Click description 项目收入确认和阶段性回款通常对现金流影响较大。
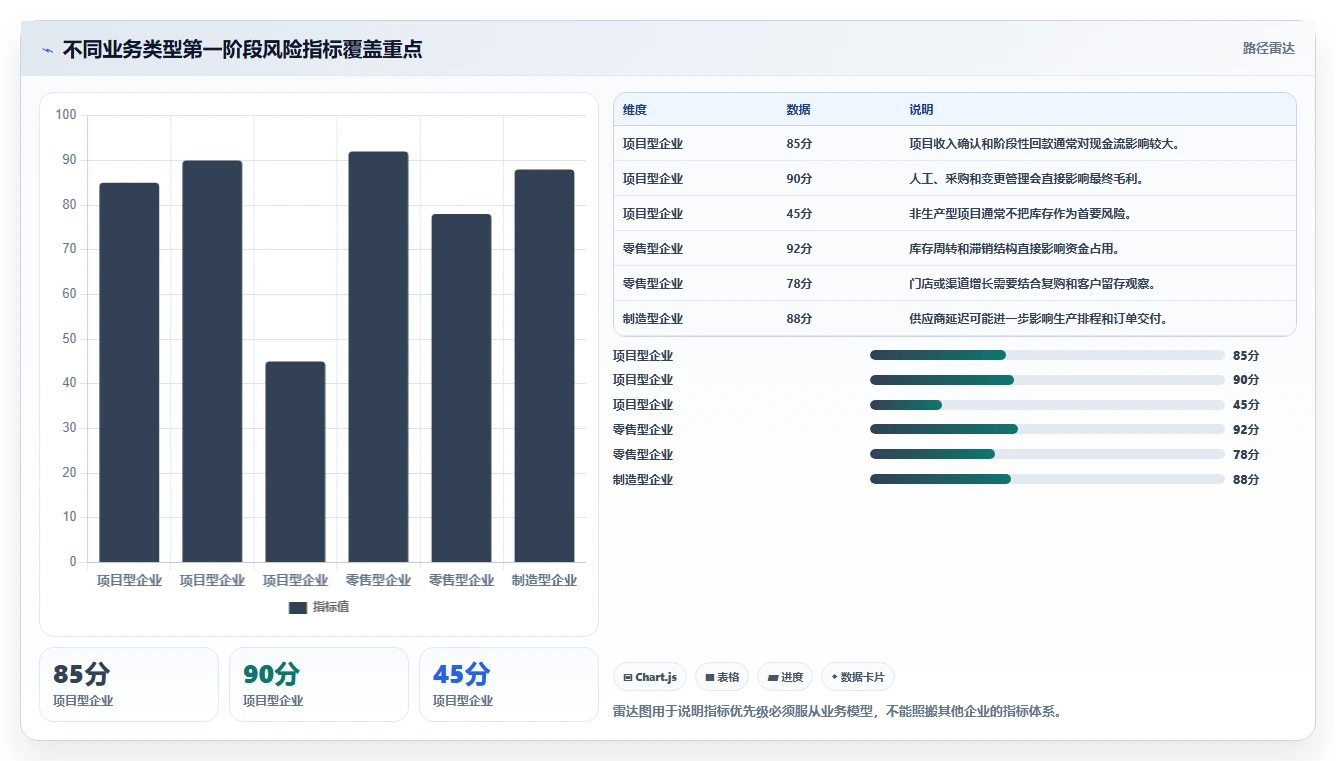Screen dimensions: 1336x761 coord(1045,144)
